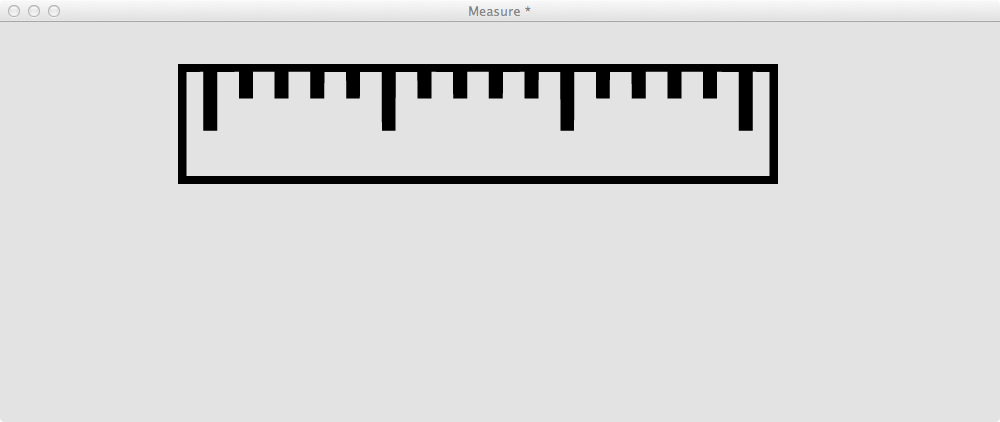Click the ruler's right vertical border
Image resolution: width=1000 pixels, height=422 pixels.
click(x=774, y=124)
